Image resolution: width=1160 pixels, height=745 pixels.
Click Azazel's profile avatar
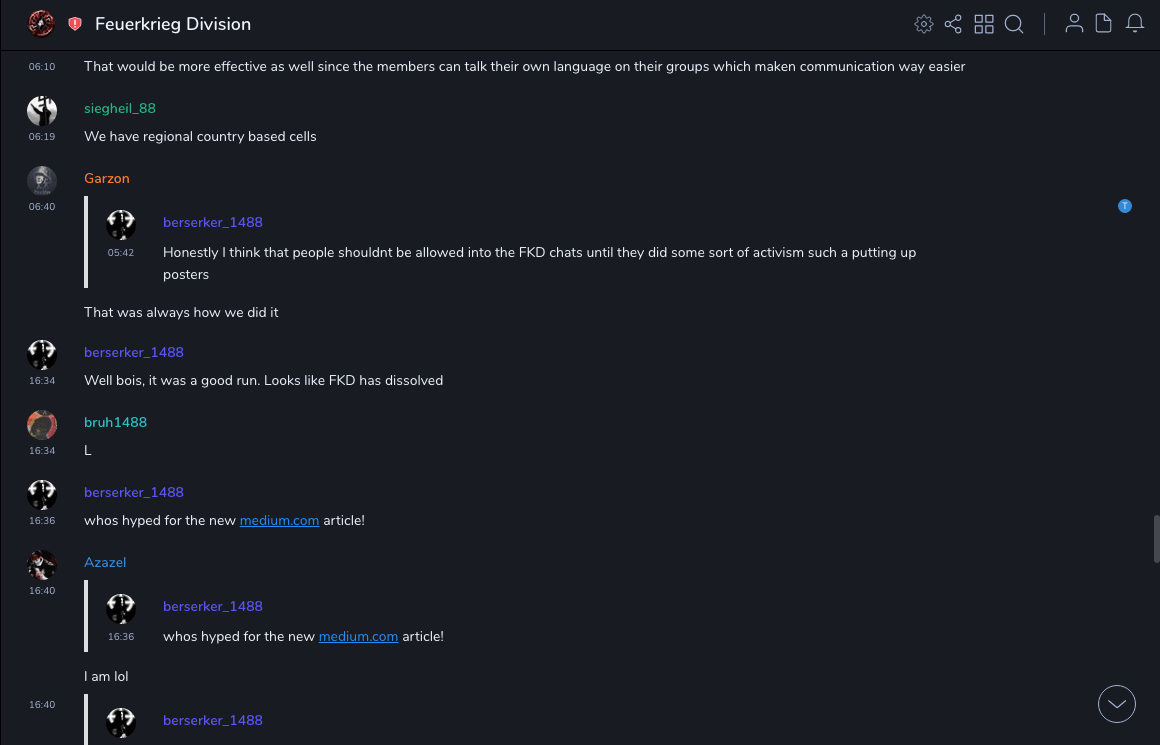[42, 565]
